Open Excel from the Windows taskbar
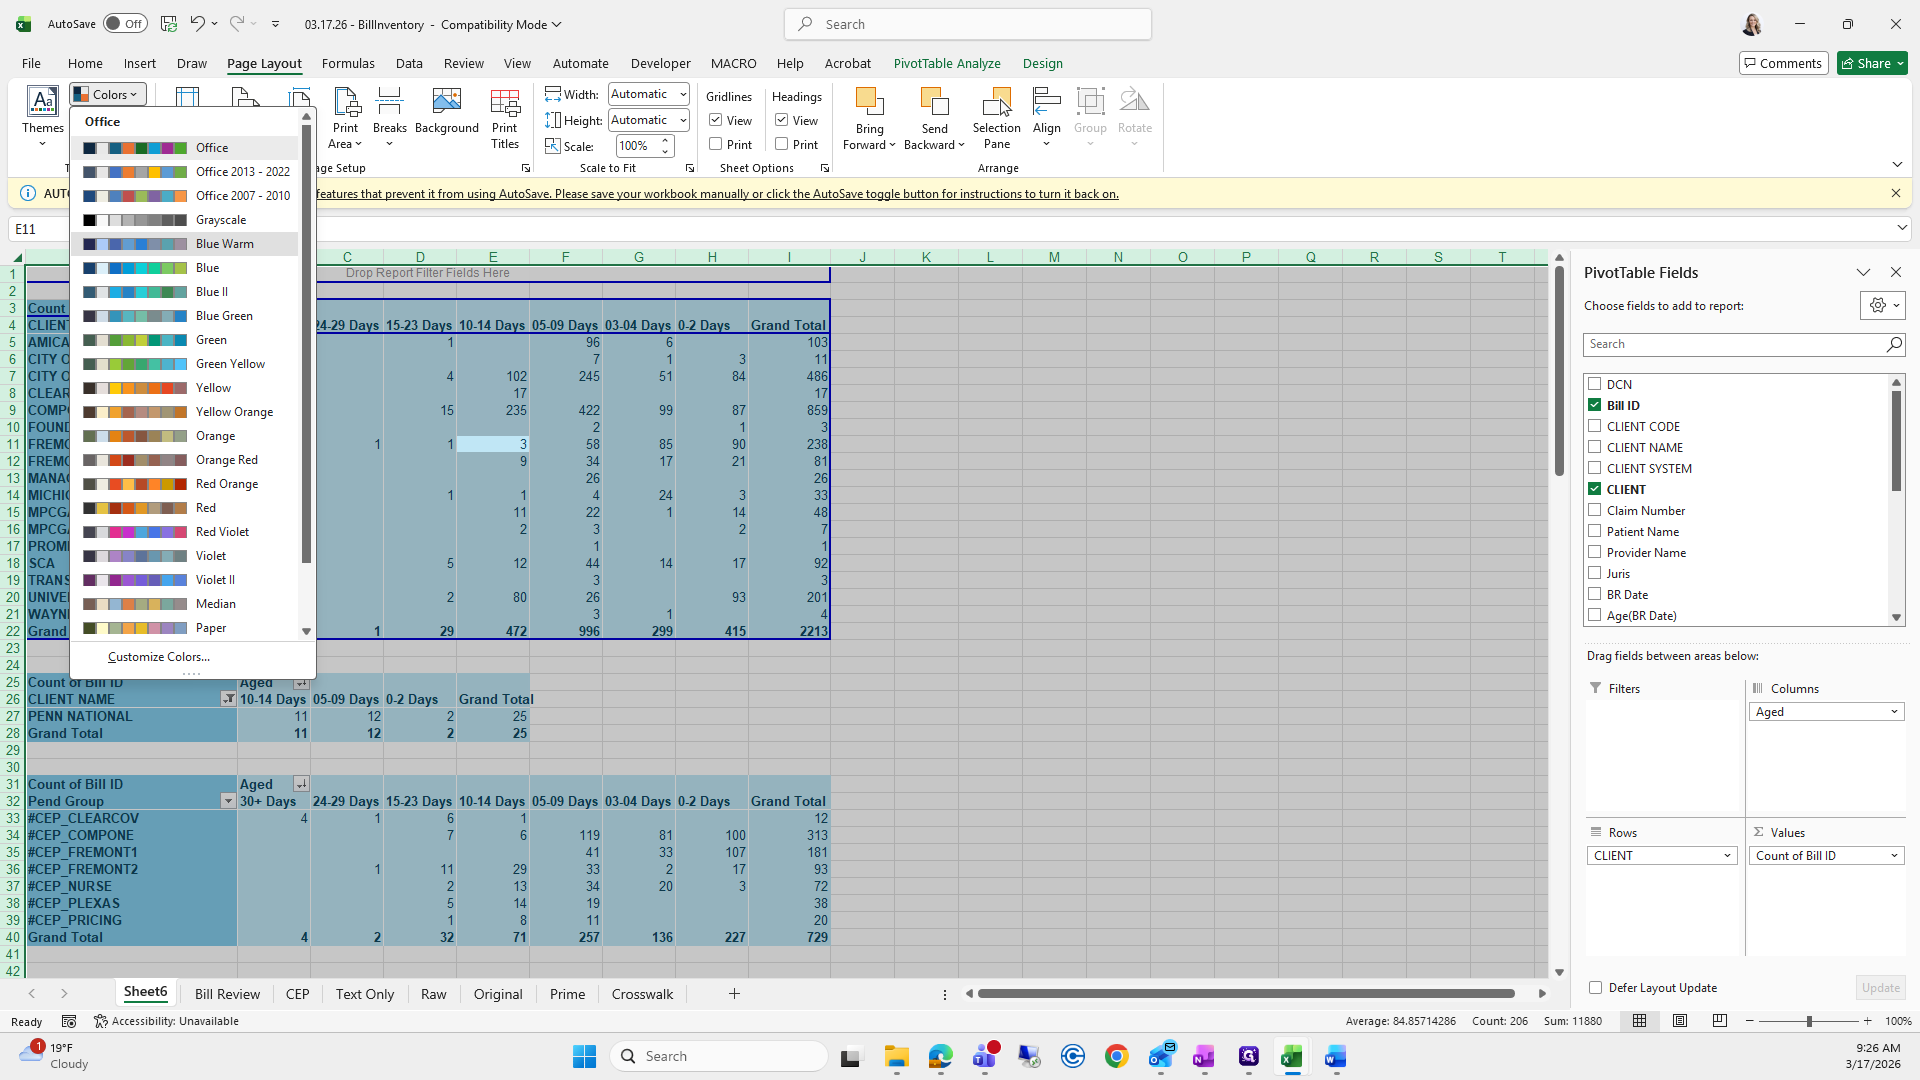The width and height of the screenshot is (1920, 1080). (1292, 1057)
